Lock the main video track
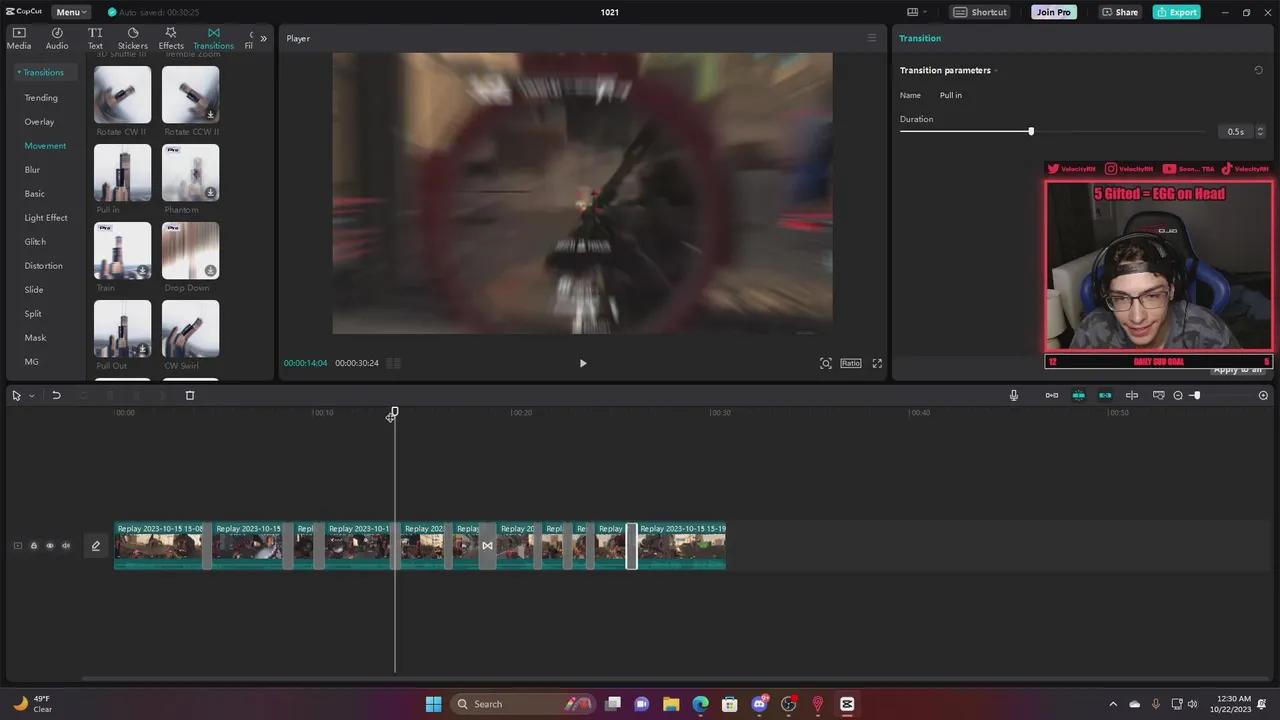This screenshot has height=720, width=1280. coord(33,546)
